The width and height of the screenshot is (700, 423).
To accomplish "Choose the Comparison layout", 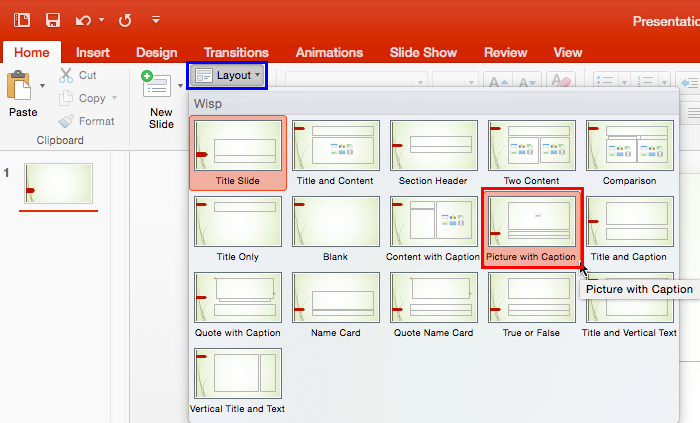I will pos(629,153).
